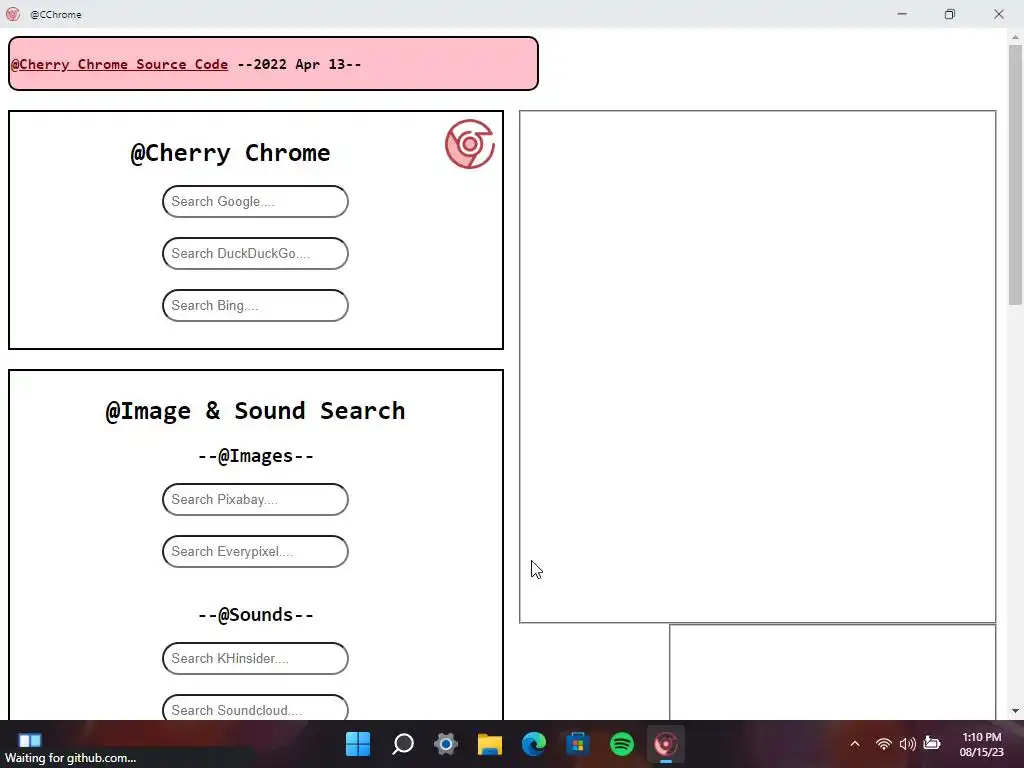Click the Cherry Chrome logo icon
1024x768 pixels.
[470, 144]
